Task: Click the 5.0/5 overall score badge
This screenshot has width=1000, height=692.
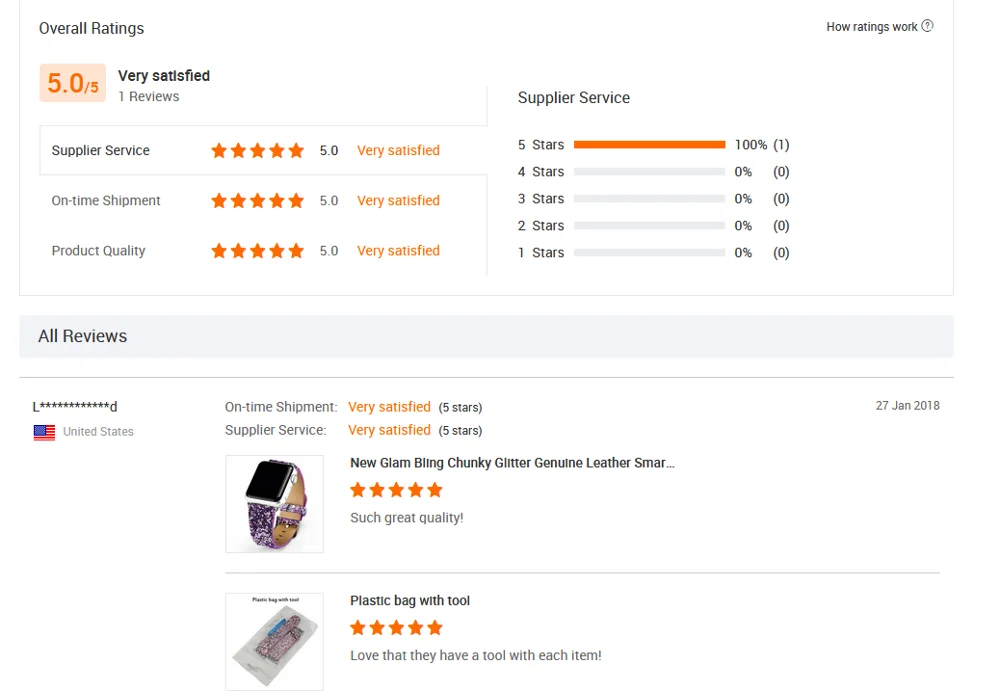Action: (x=72, y=84)
